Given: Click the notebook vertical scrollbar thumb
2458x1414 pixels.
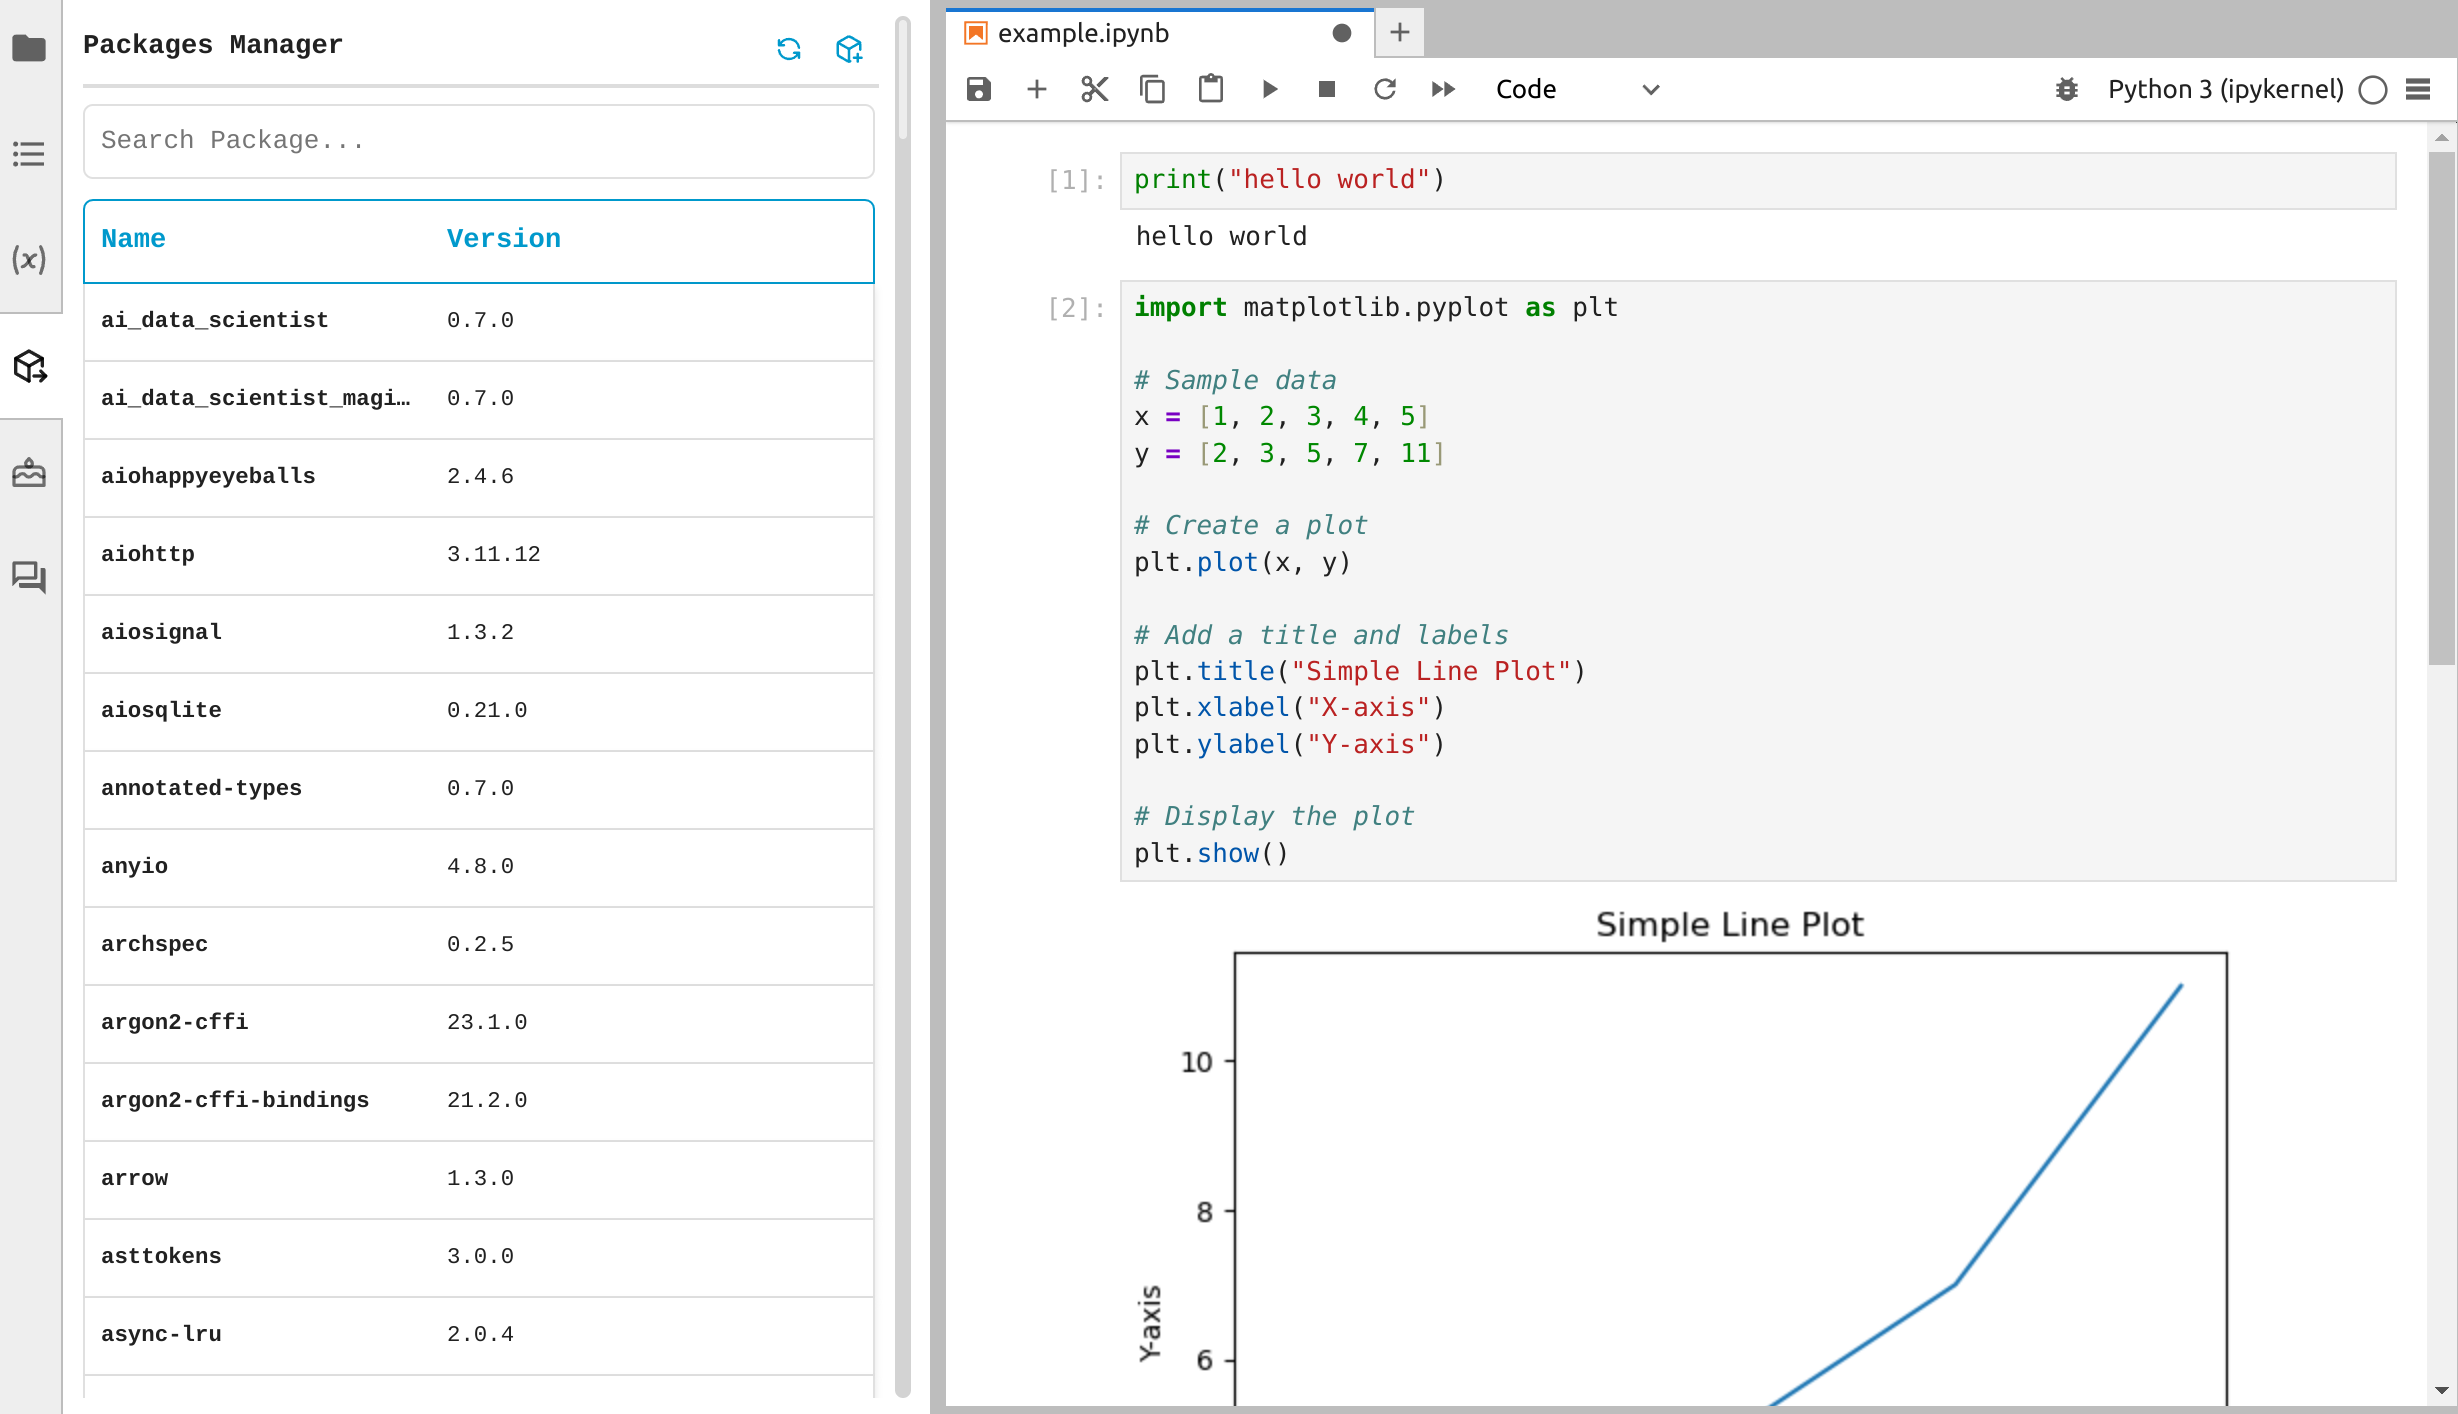Looking at the screenshot, I should click(x=2441, y=408).
